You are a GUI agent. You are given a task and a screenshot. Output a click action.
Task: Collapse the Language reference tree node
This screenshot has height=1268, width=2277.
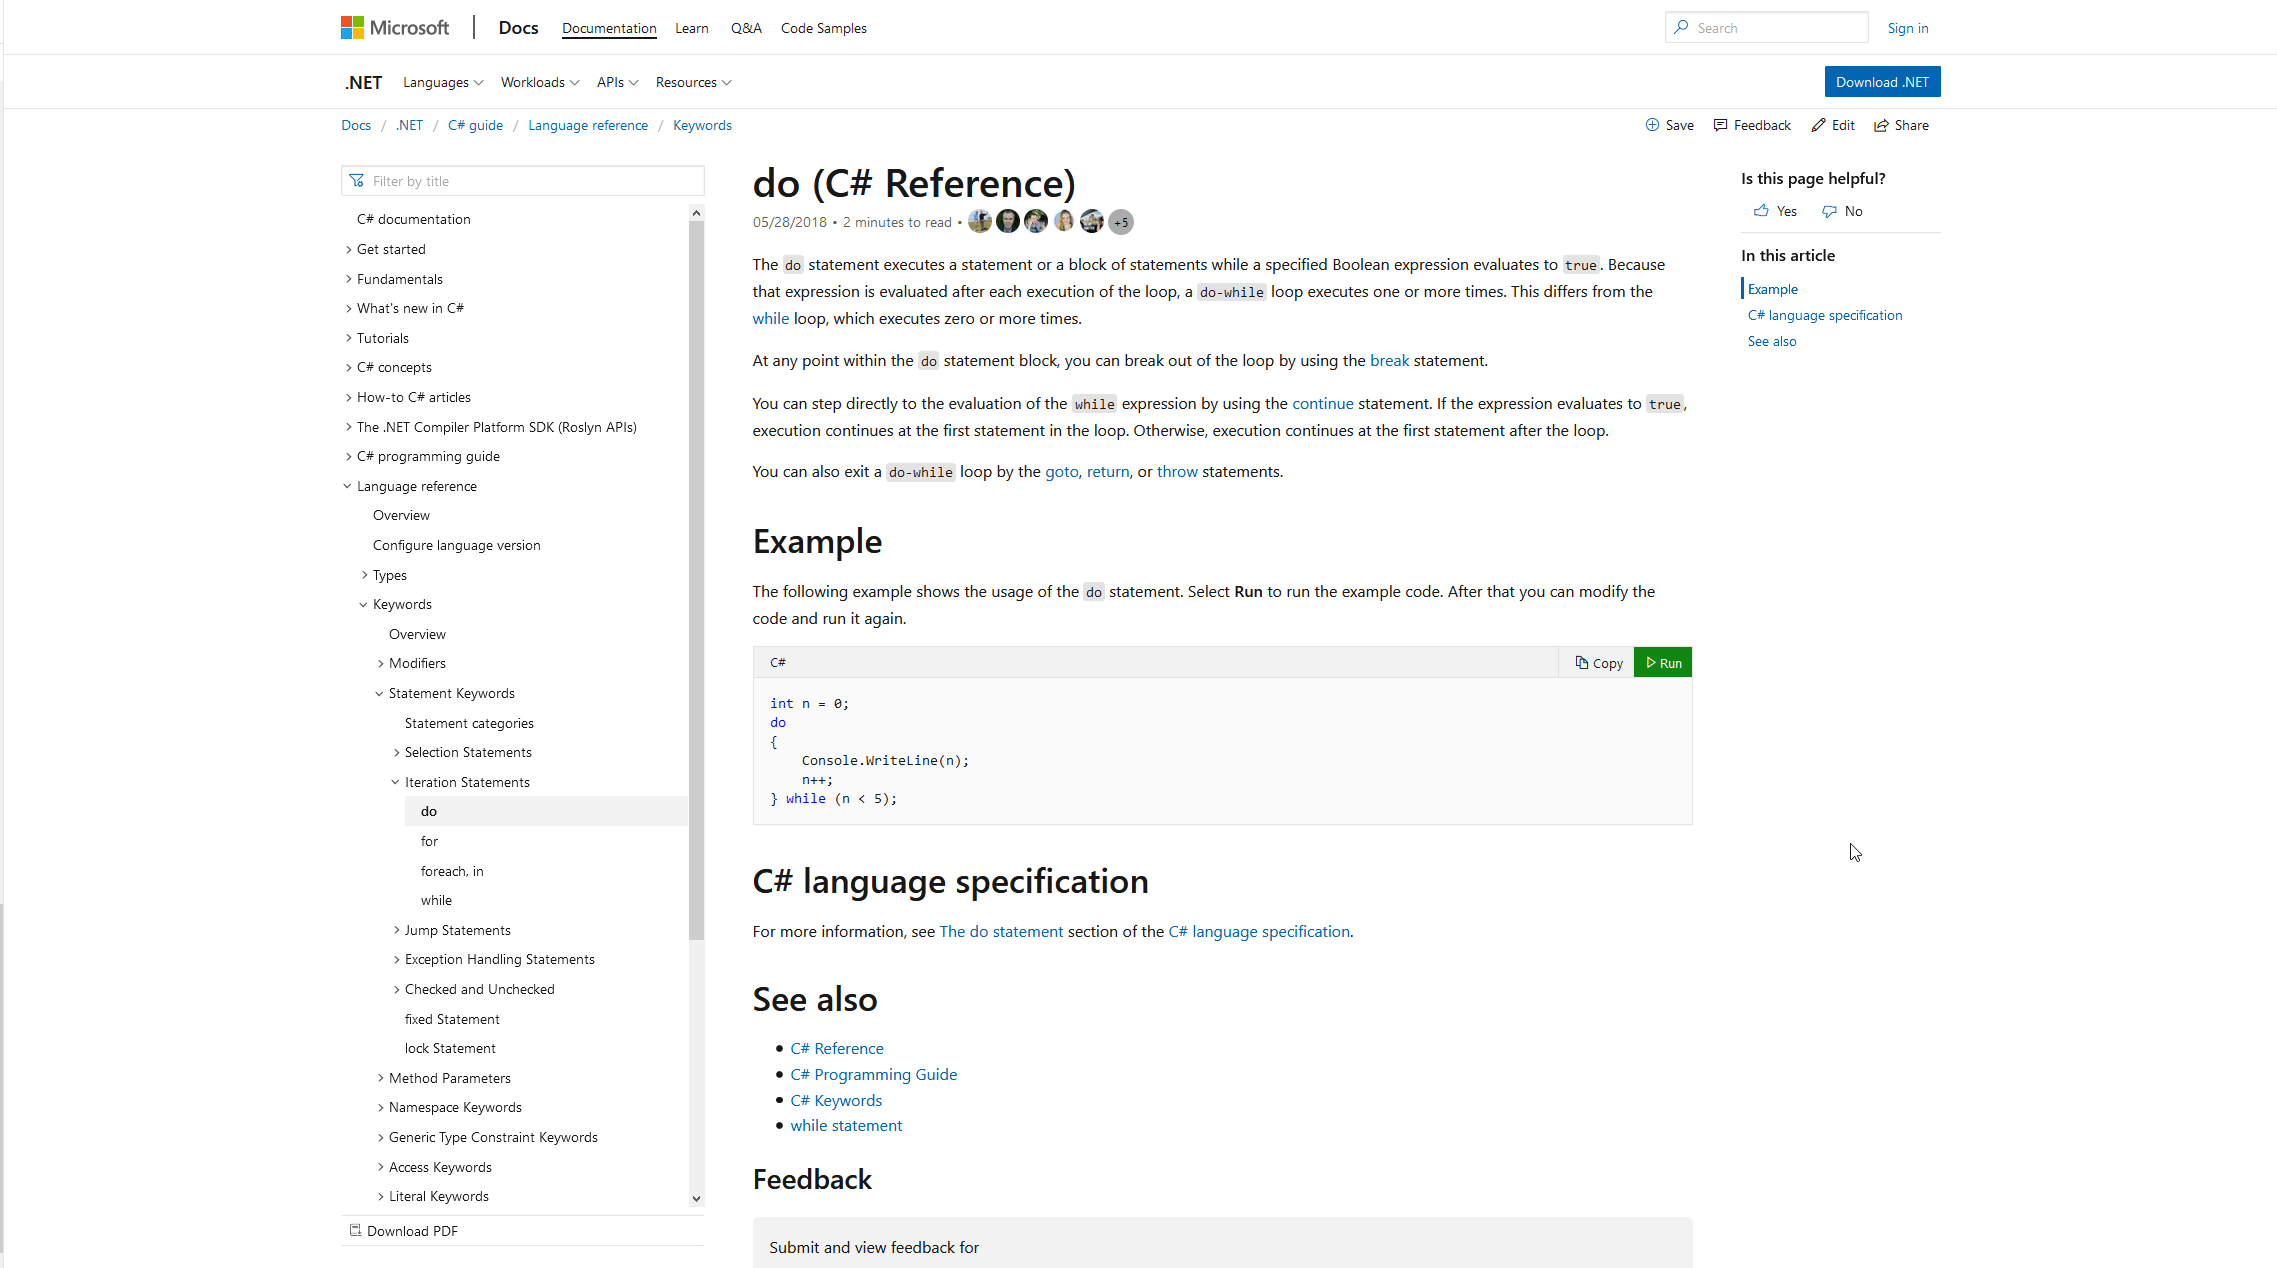tap(348, 486)
